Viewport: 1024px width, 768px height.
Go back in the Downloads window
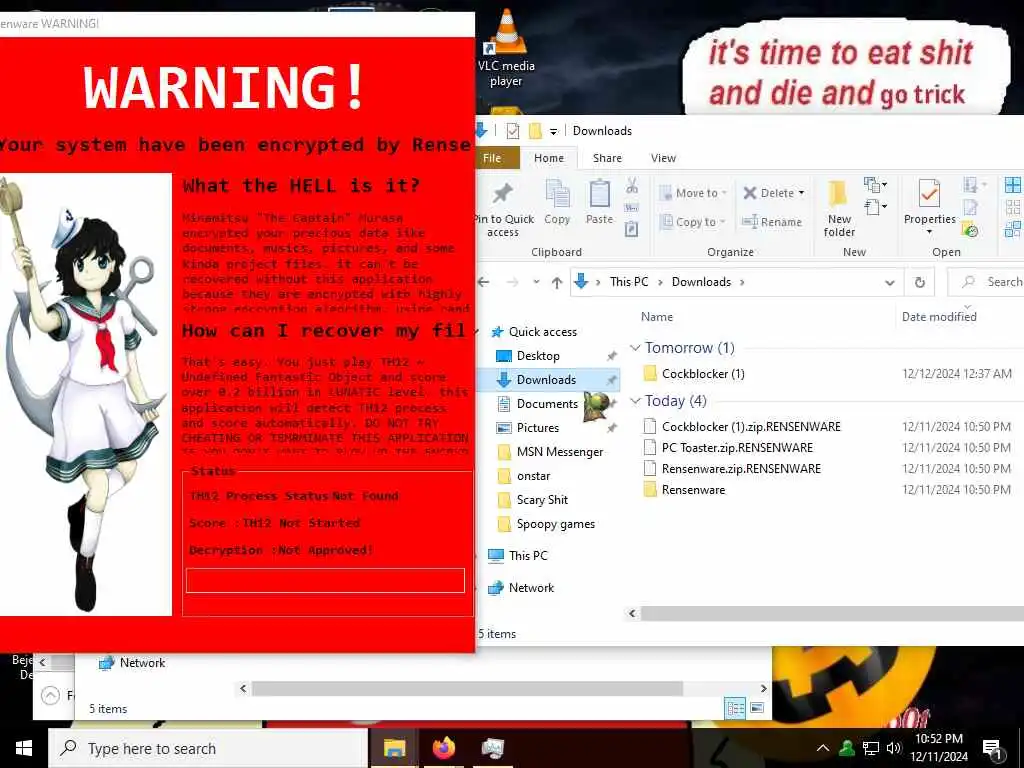tap(484, 282)
